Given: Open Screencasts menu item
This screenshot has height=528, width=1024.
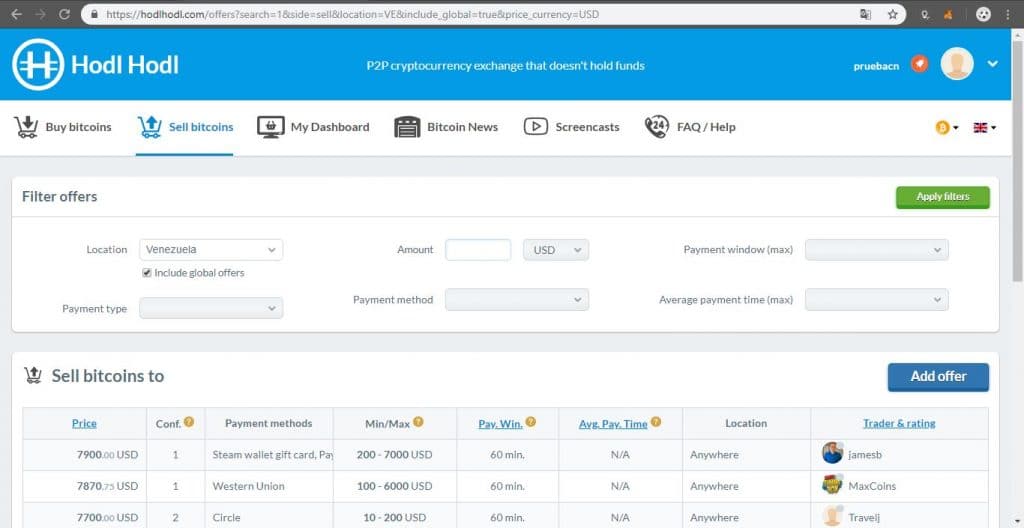Looking at the screenshot, I should point(571,127).
